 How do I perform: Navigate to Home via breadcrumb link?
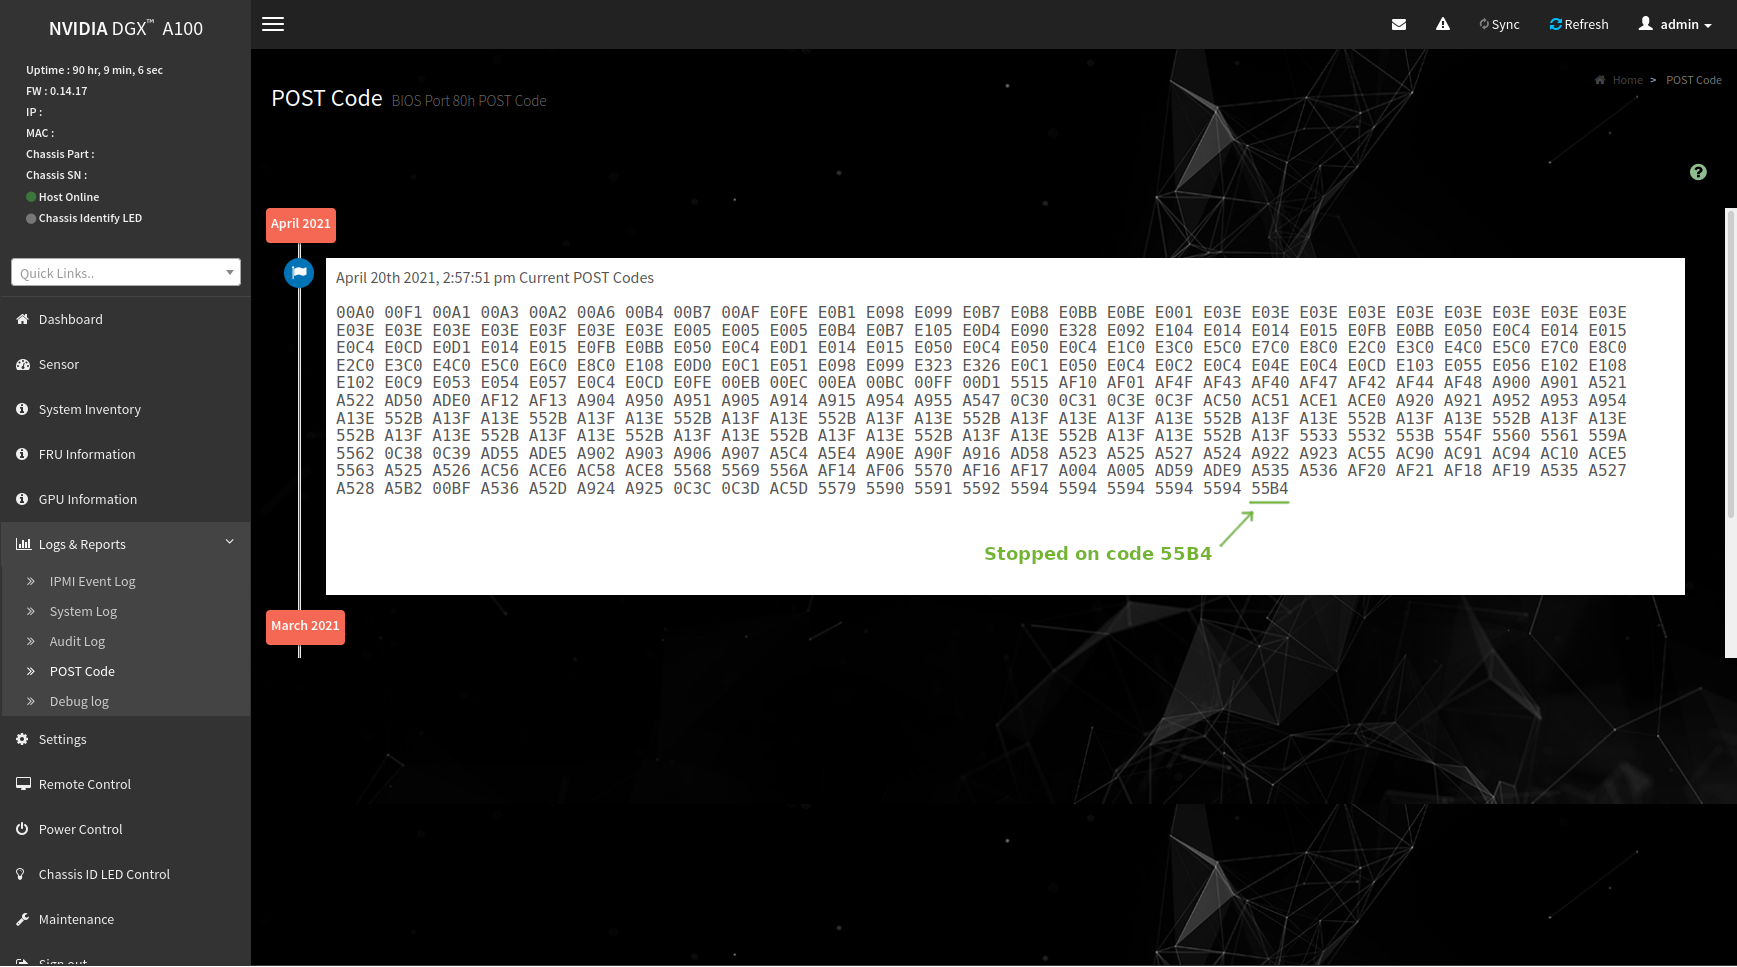pyautogui.click(x=1628, y=79)
